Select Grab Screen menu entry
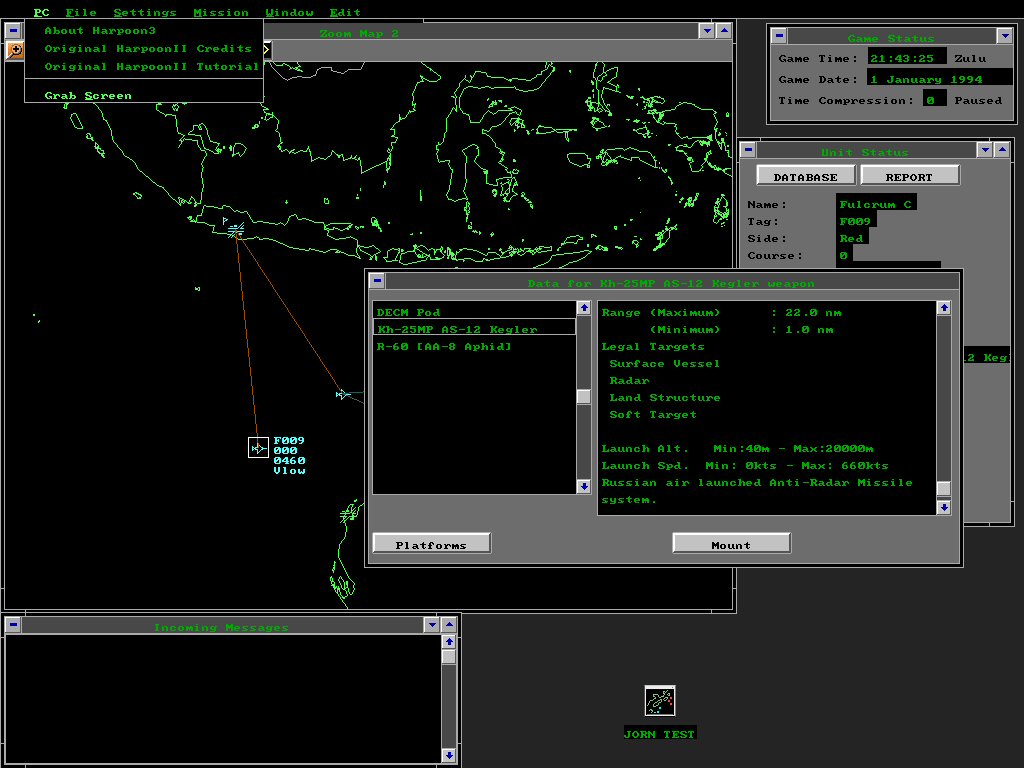The width and height of the screenshot is (1024, 768). point(144,95)
